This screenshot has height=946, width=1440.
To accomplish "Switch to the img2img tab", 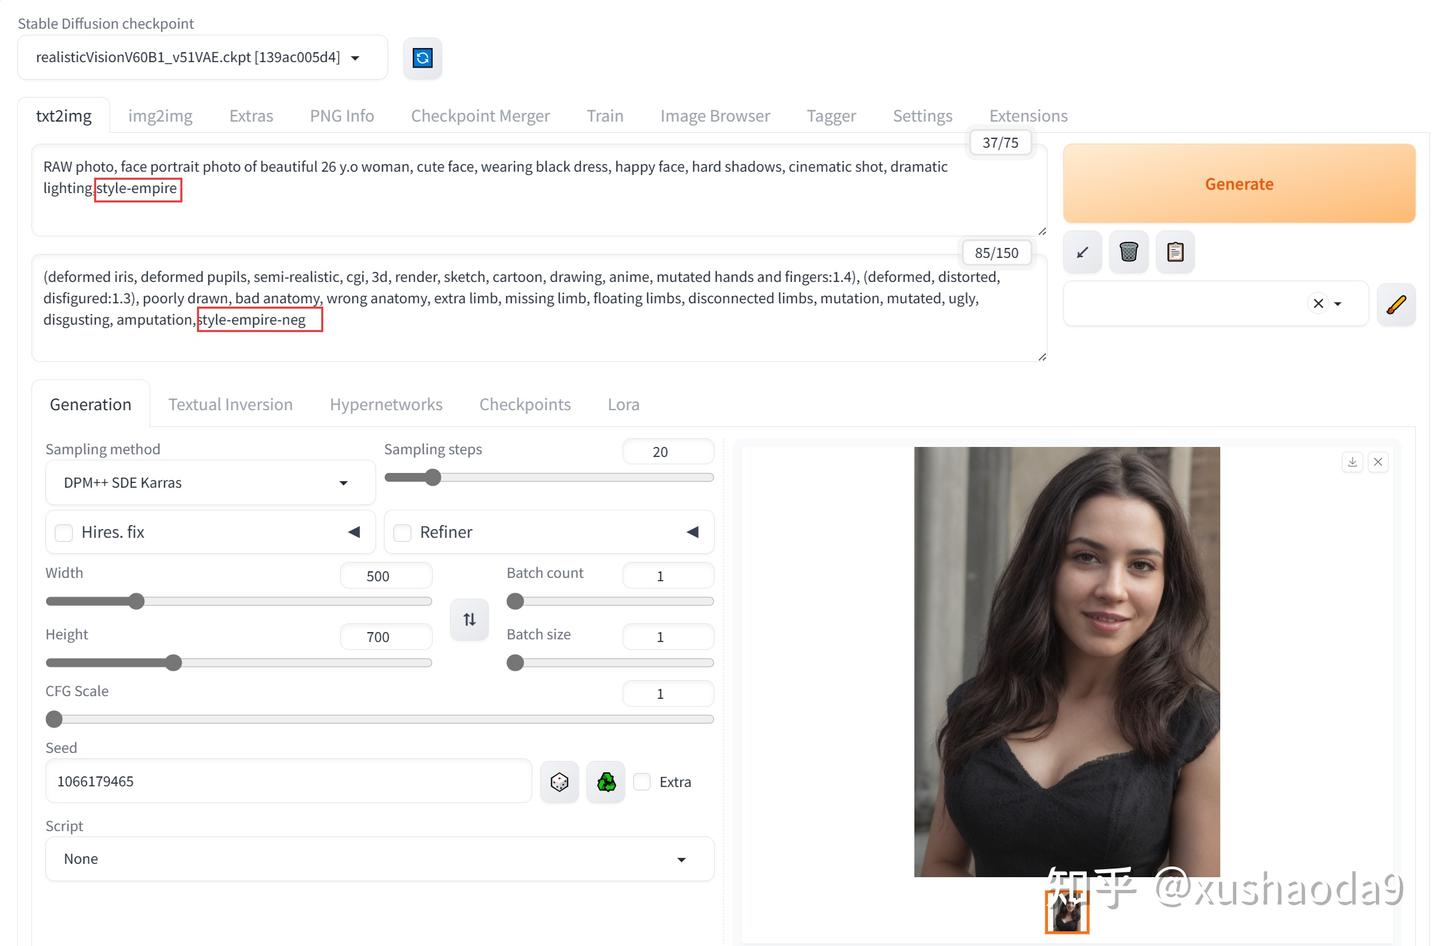I will point(160,116).
